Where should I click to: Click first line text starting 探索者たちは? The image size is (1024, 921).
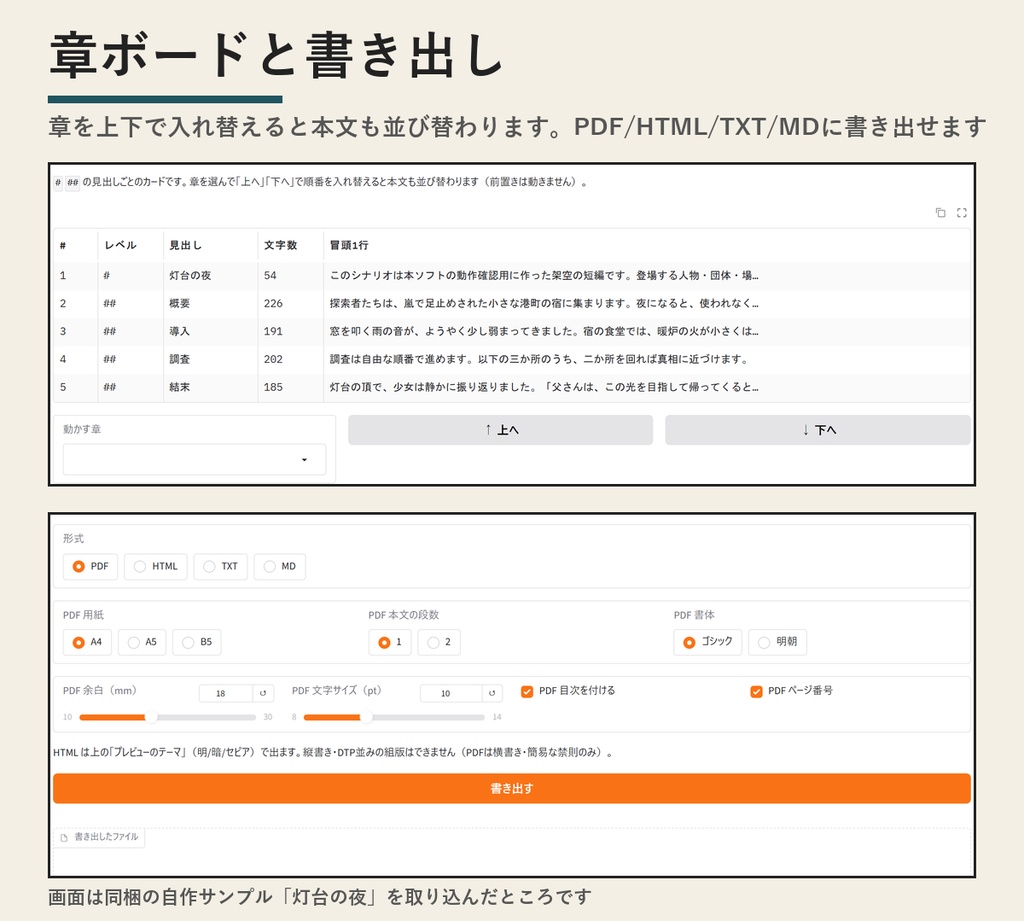(544, 304)
